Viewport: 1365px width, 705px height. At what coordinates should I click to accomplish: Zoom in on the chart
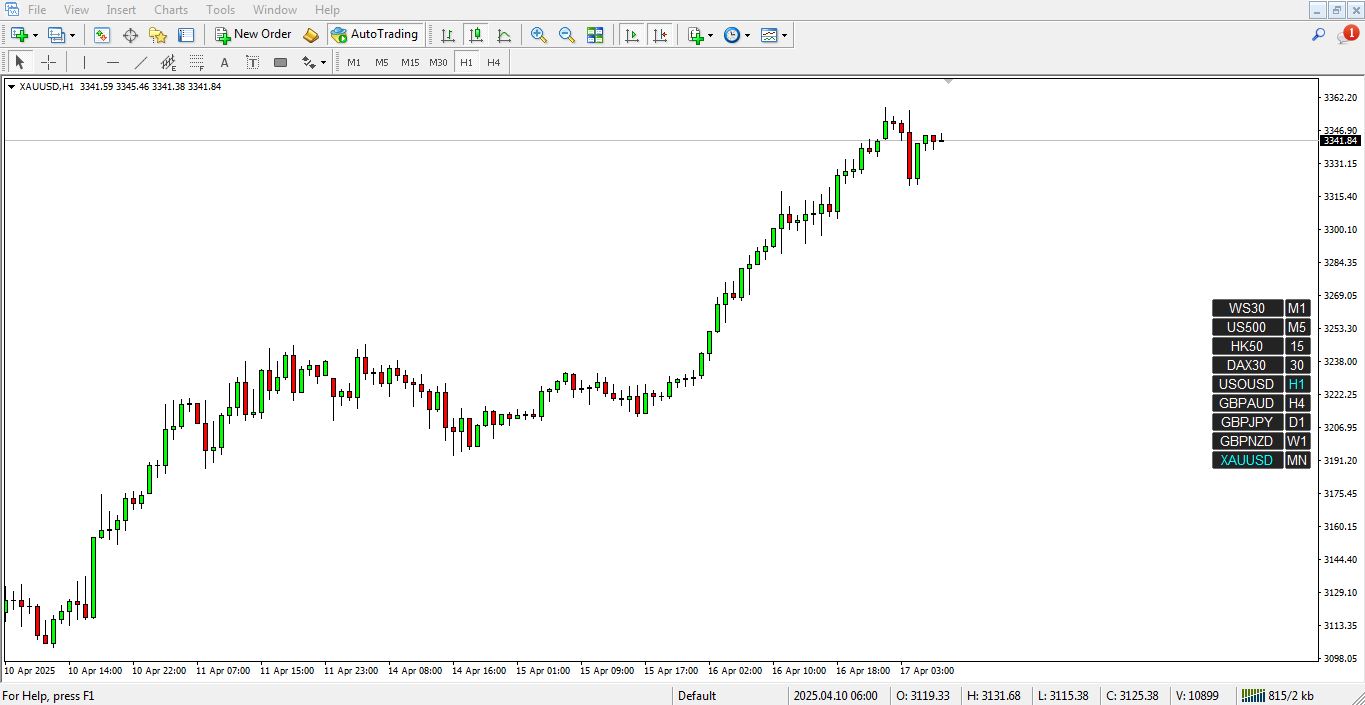pos(539,35)
